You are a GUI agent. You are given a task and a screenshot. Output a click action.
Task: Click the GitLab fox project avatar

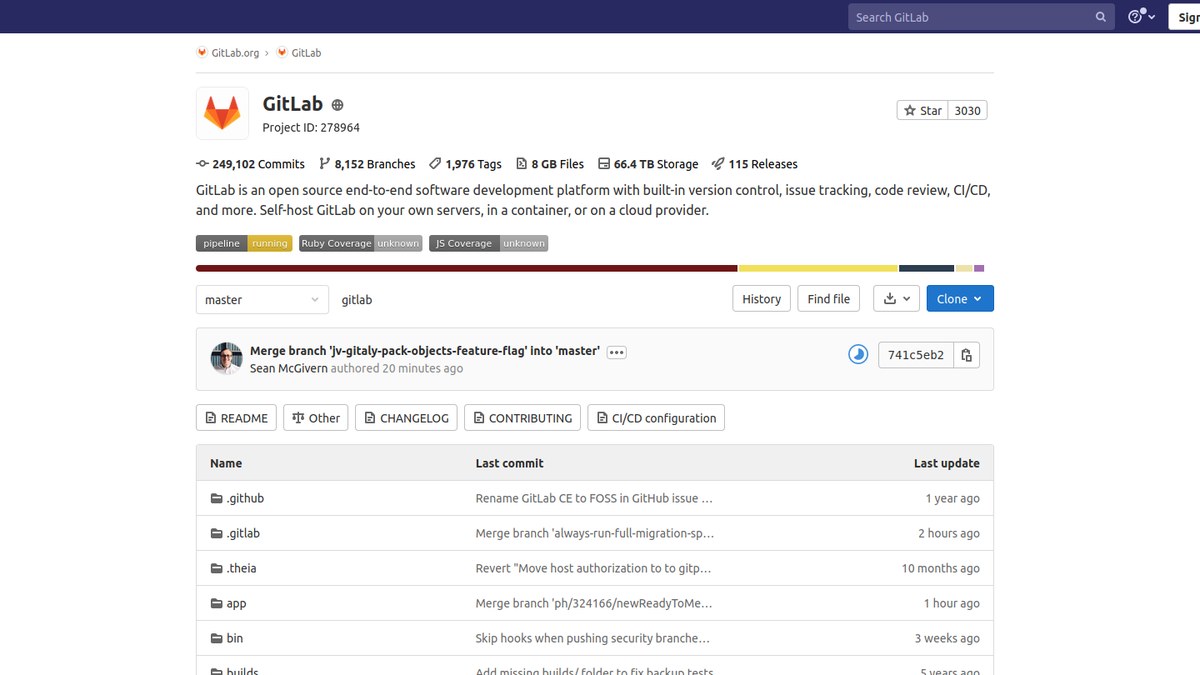coord(222,113)
